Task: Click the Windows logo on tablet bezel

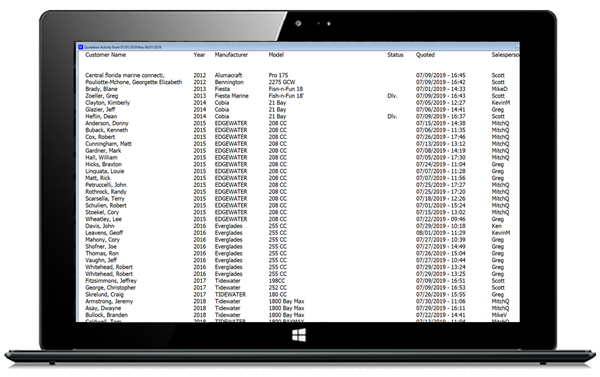Action: (299, 335)
